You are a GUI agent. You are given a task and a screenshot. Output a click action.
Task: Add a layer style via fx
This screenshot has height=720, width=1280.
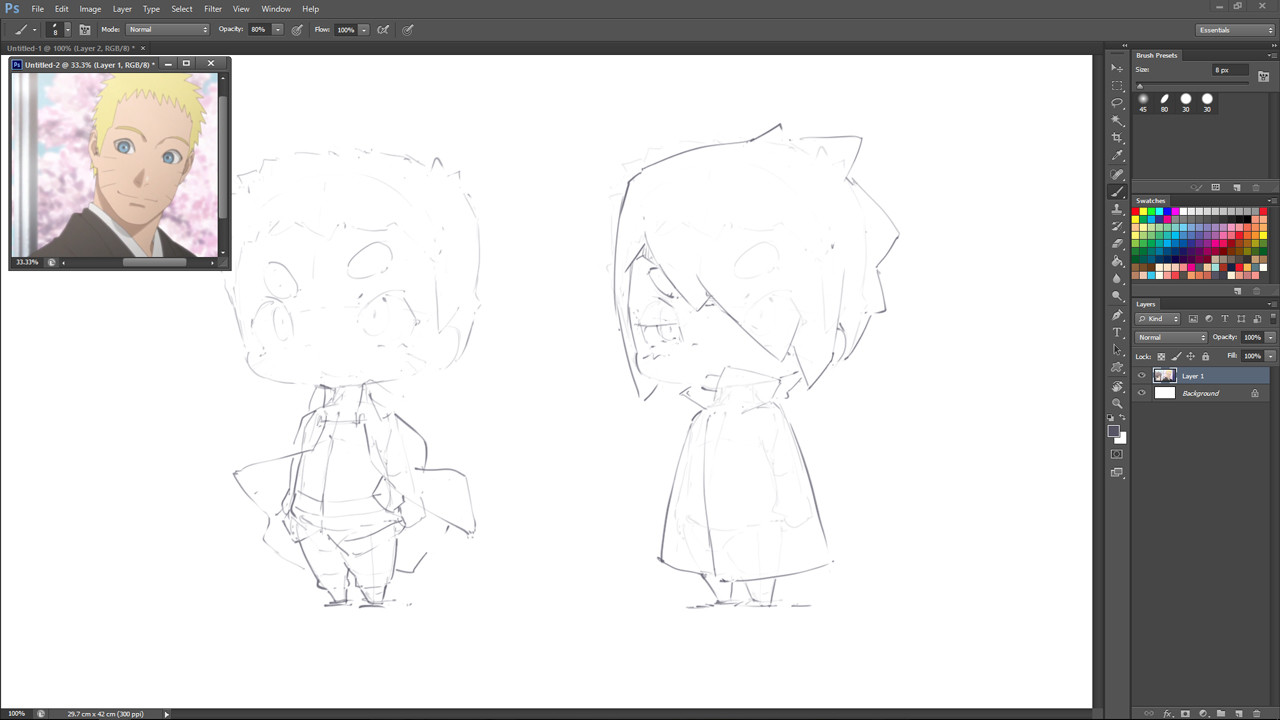(x=1168, y=714)
